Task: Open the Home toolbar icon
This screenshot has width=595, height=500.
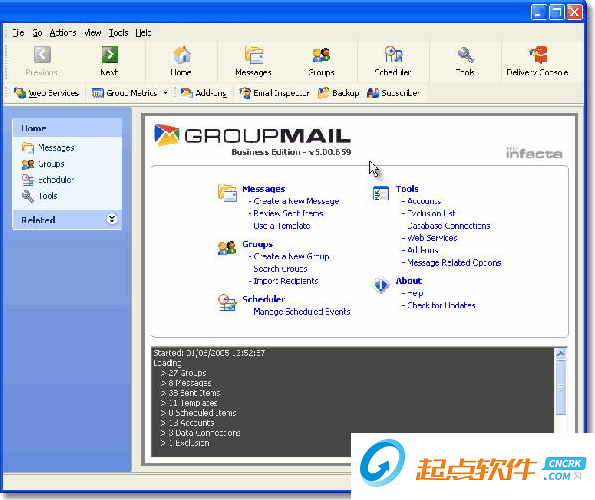Action: (x=181, y=55)
